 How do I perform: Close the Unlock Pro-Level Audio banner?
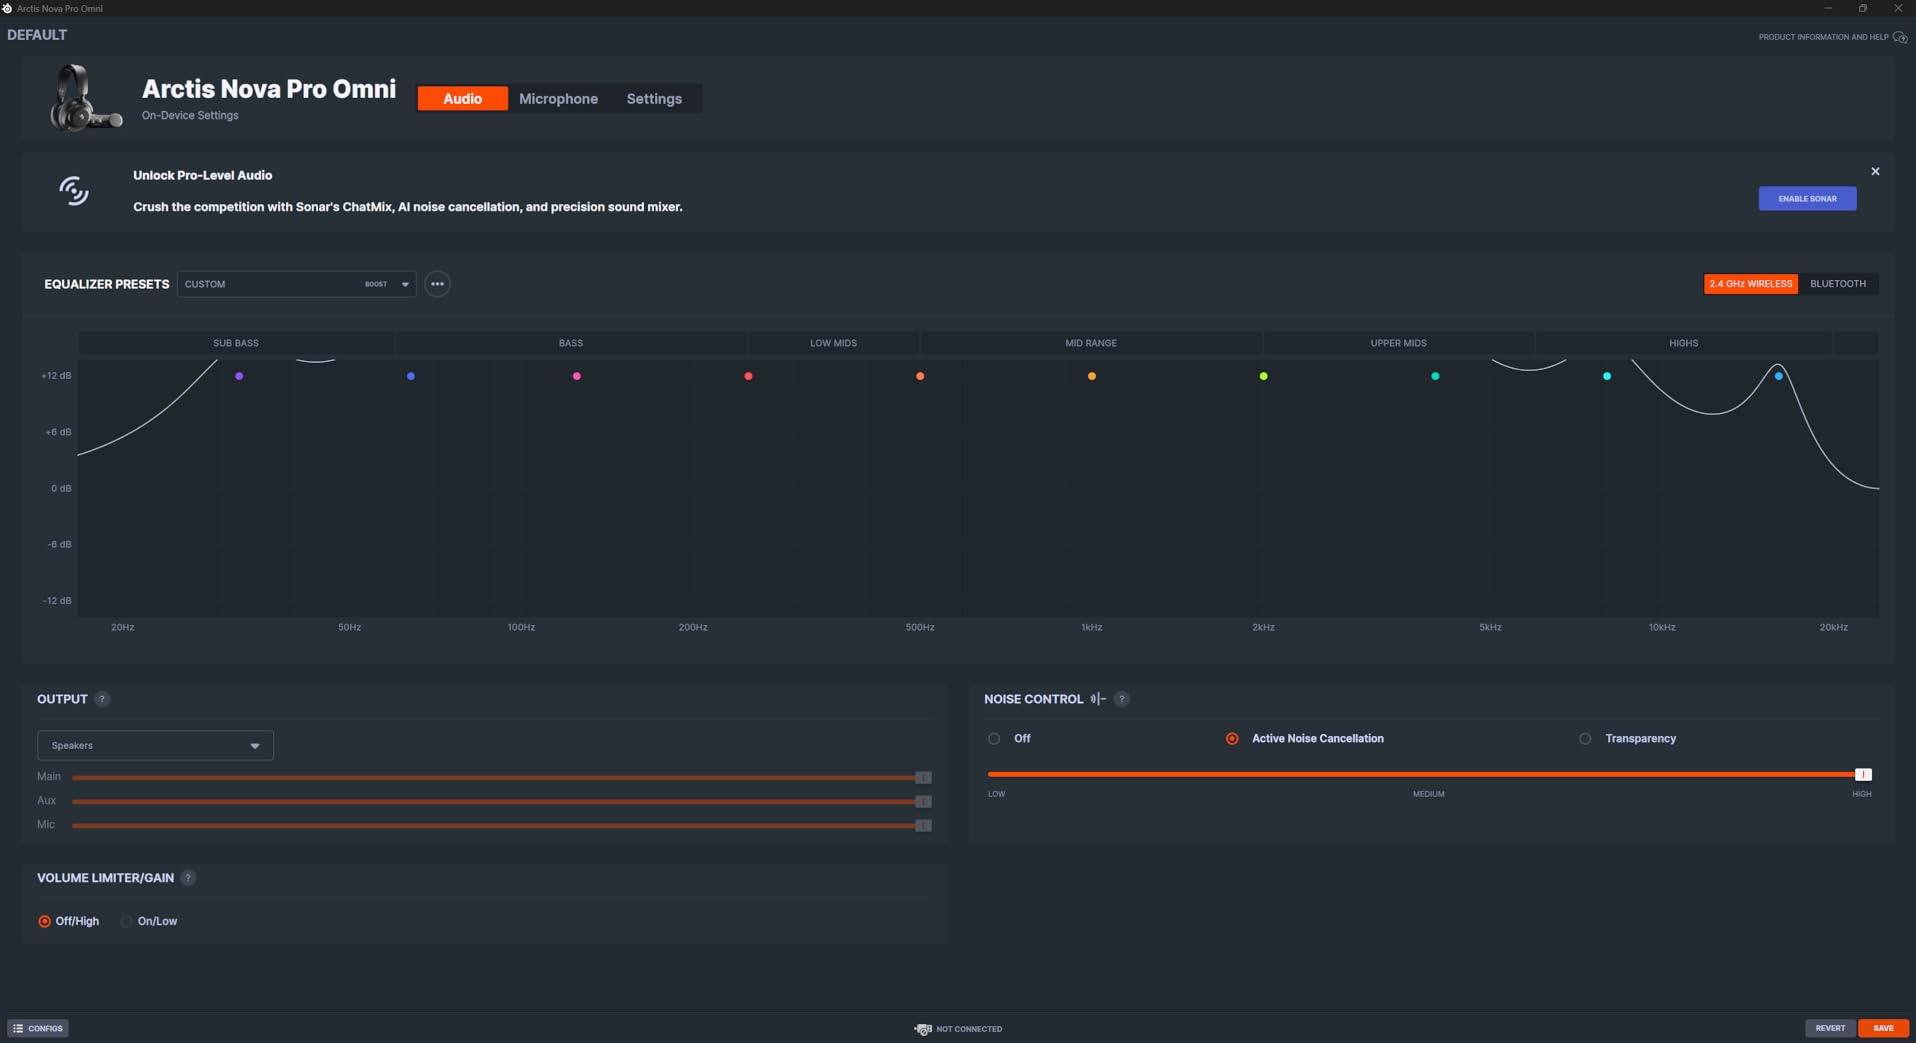[1875, 172]
